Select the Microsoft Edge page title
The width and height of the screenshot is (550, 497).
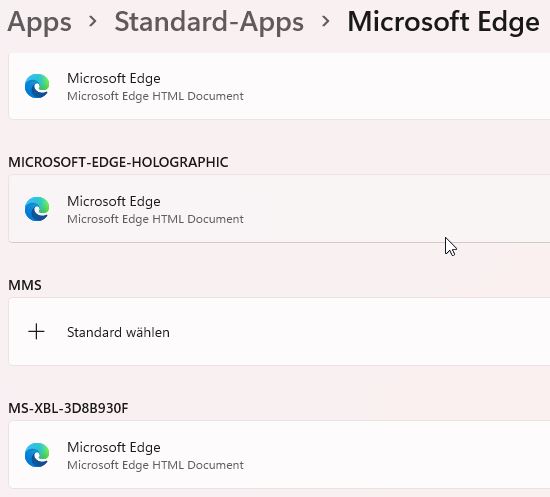(443, 22)
